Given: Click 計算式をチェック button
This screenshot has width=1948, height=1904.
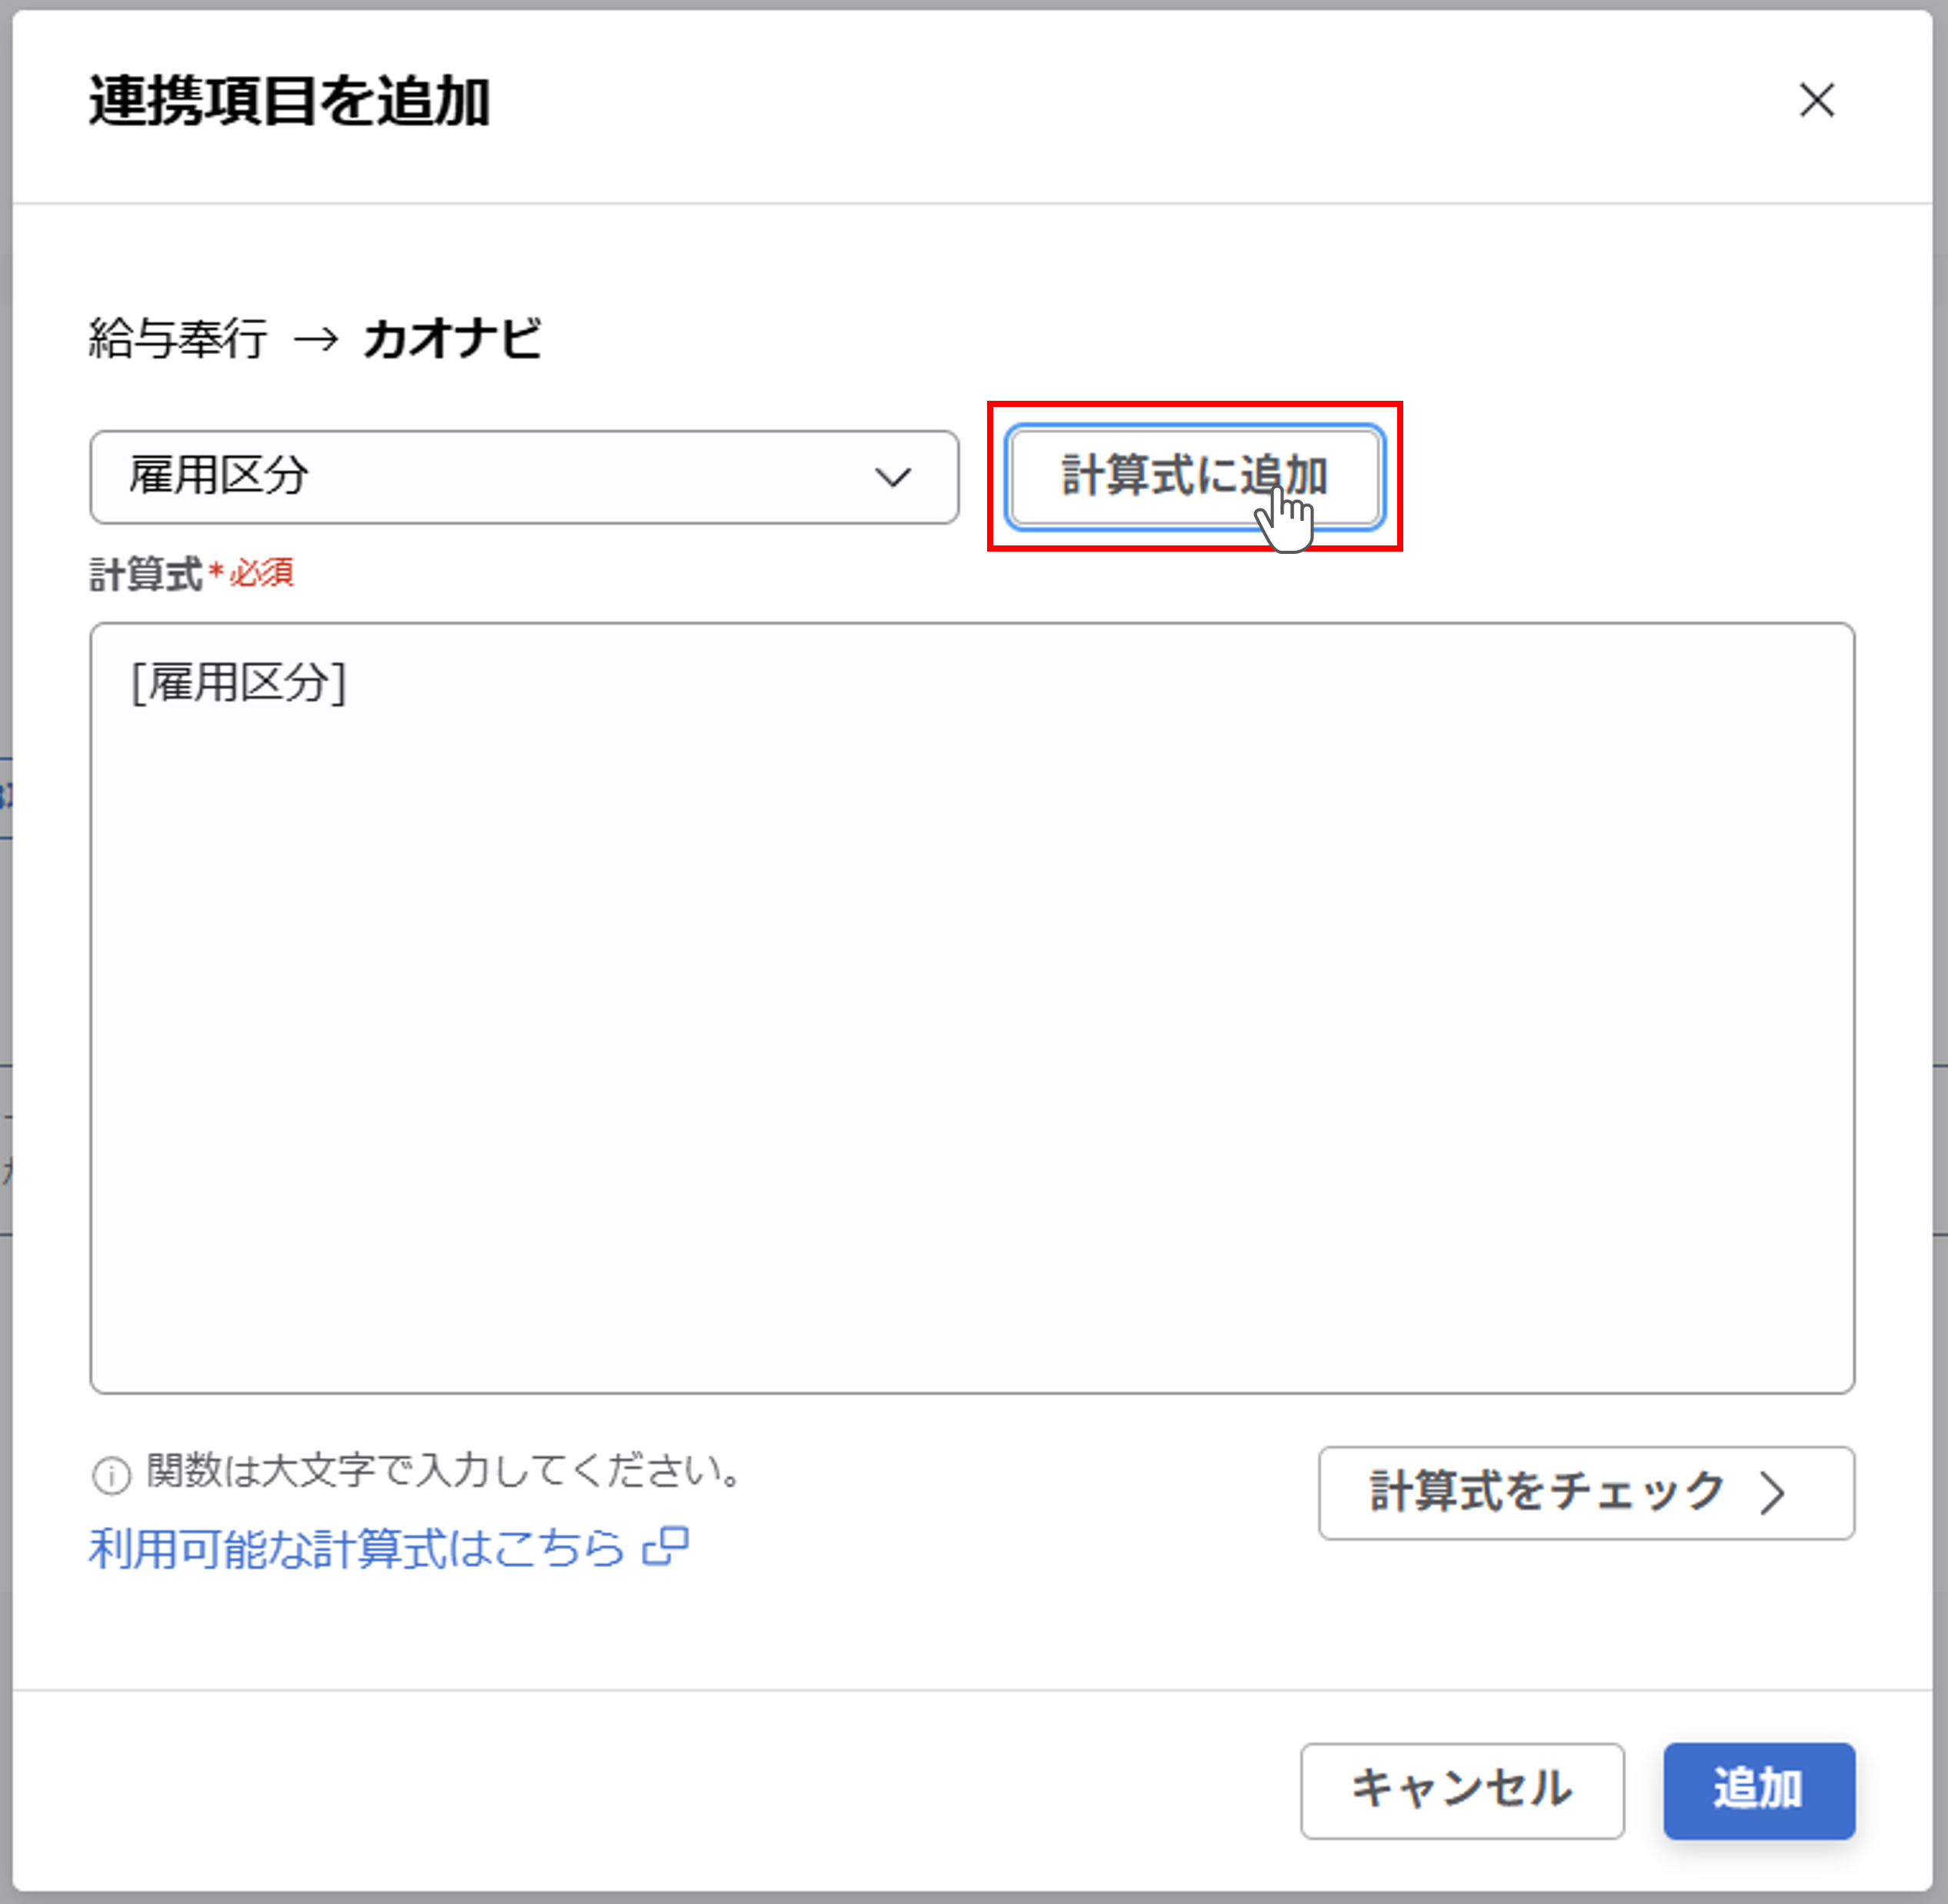Looking at the screenshot, I should pos(1586,1492).
